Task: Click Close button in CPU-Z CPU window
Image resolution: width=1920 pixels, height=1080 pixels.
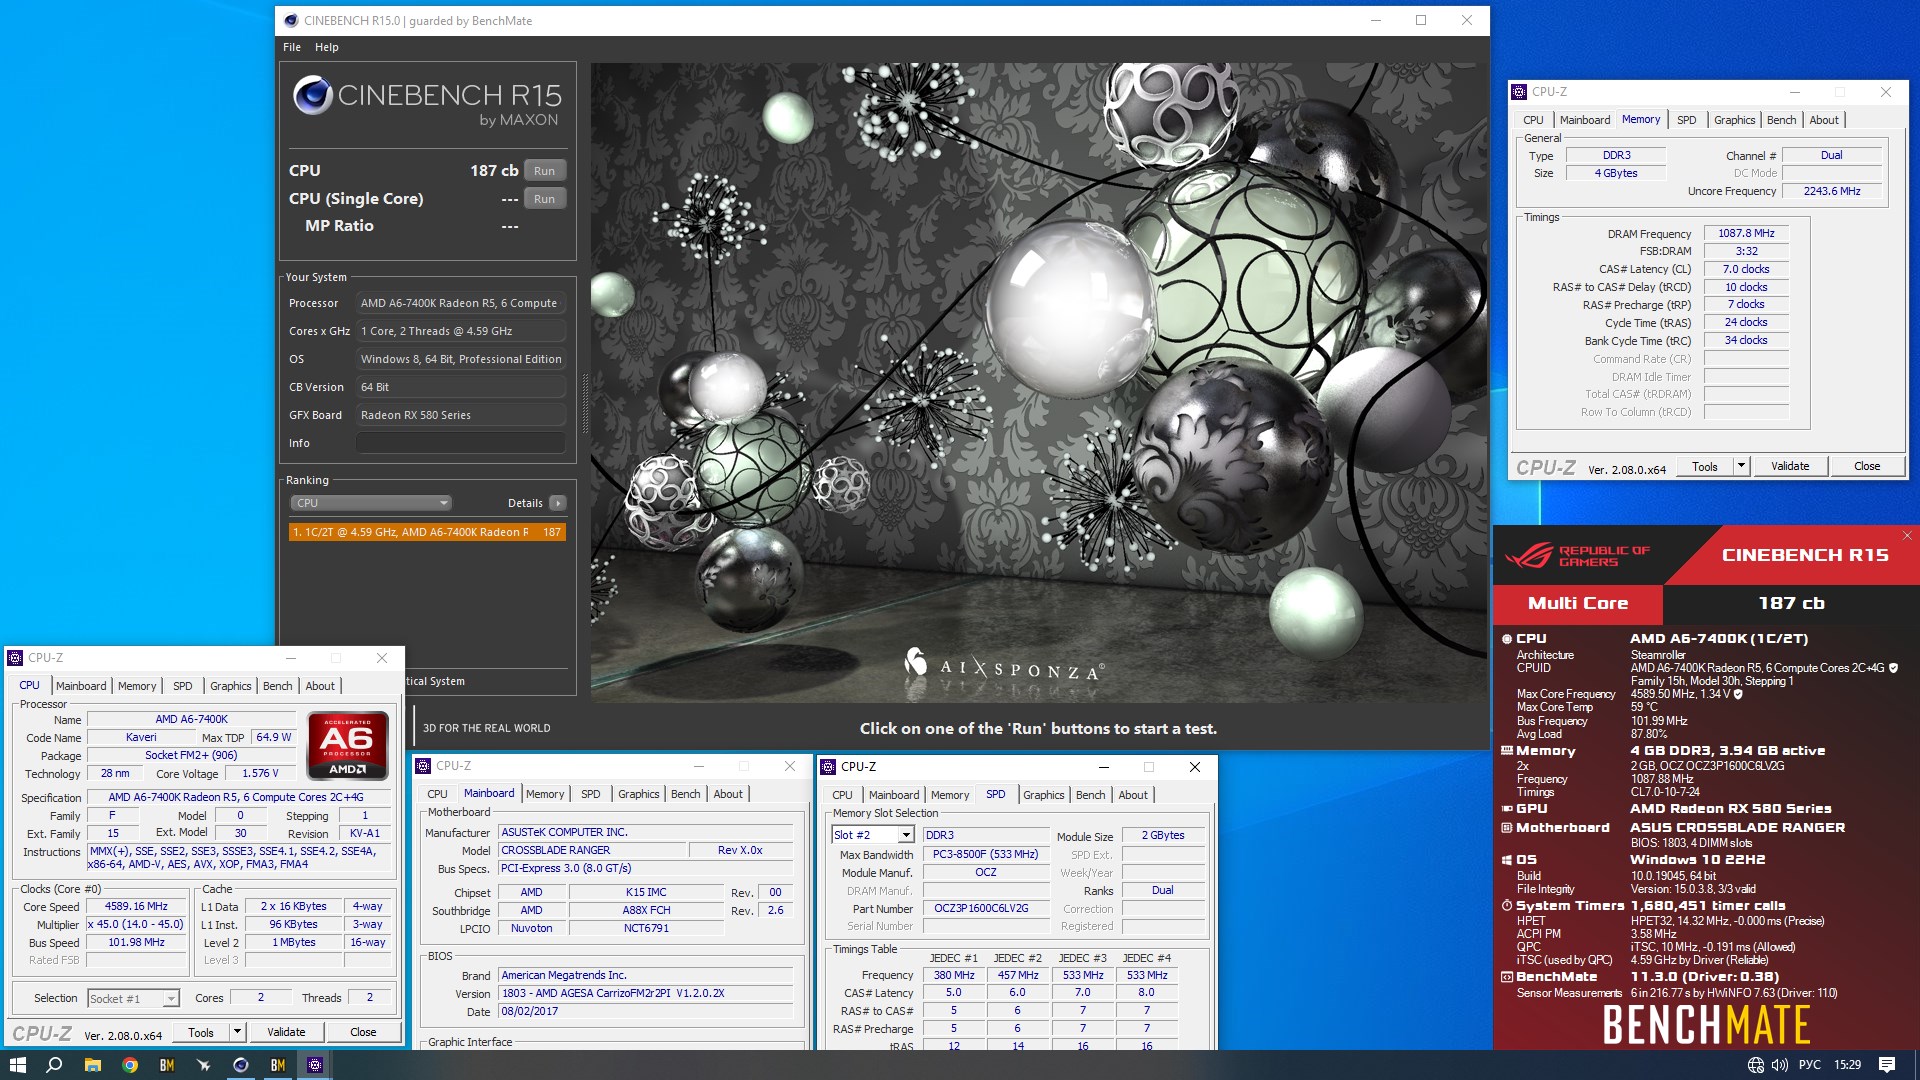Action: (363, 1032)
